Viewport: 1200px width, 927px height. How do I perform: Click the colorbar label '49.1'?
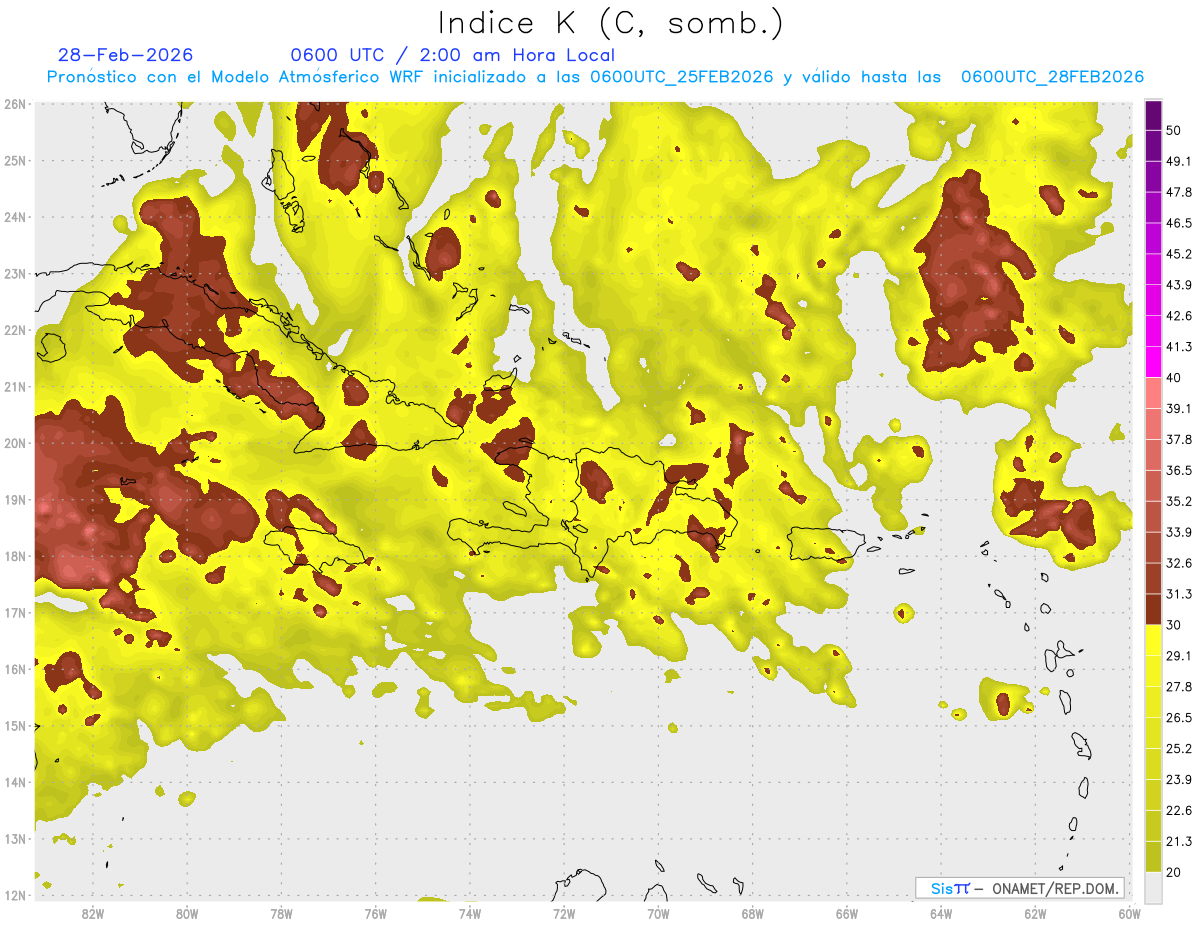1179,161
